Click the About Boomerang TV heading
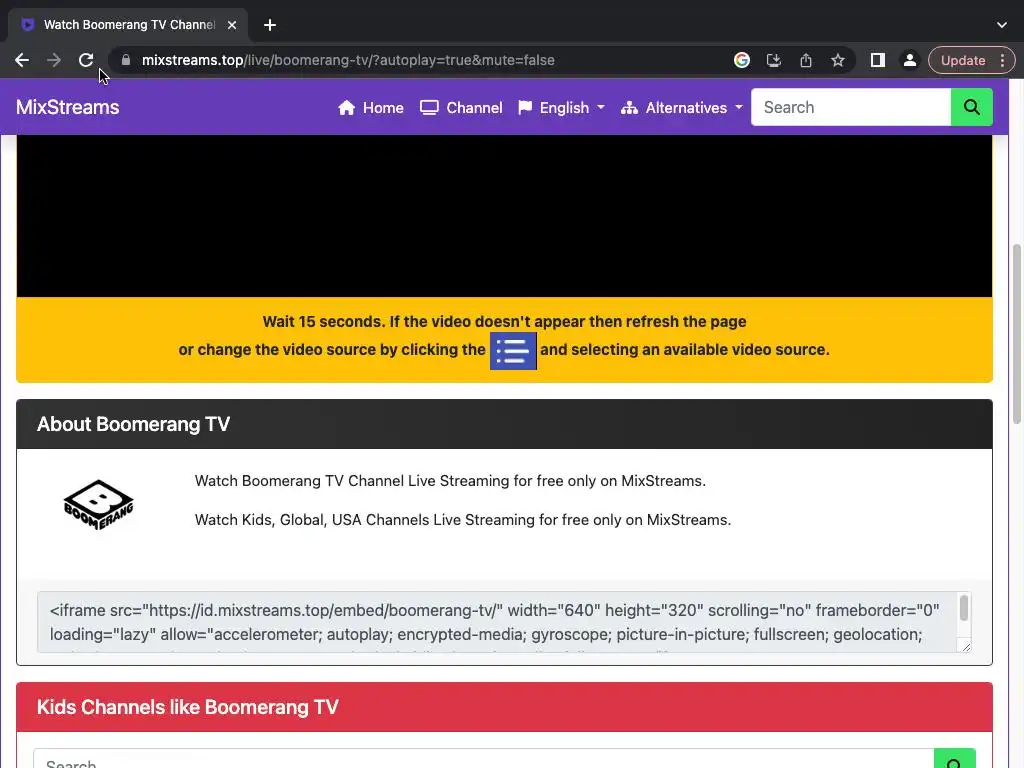1024x768 pixels. click(133, 424)
